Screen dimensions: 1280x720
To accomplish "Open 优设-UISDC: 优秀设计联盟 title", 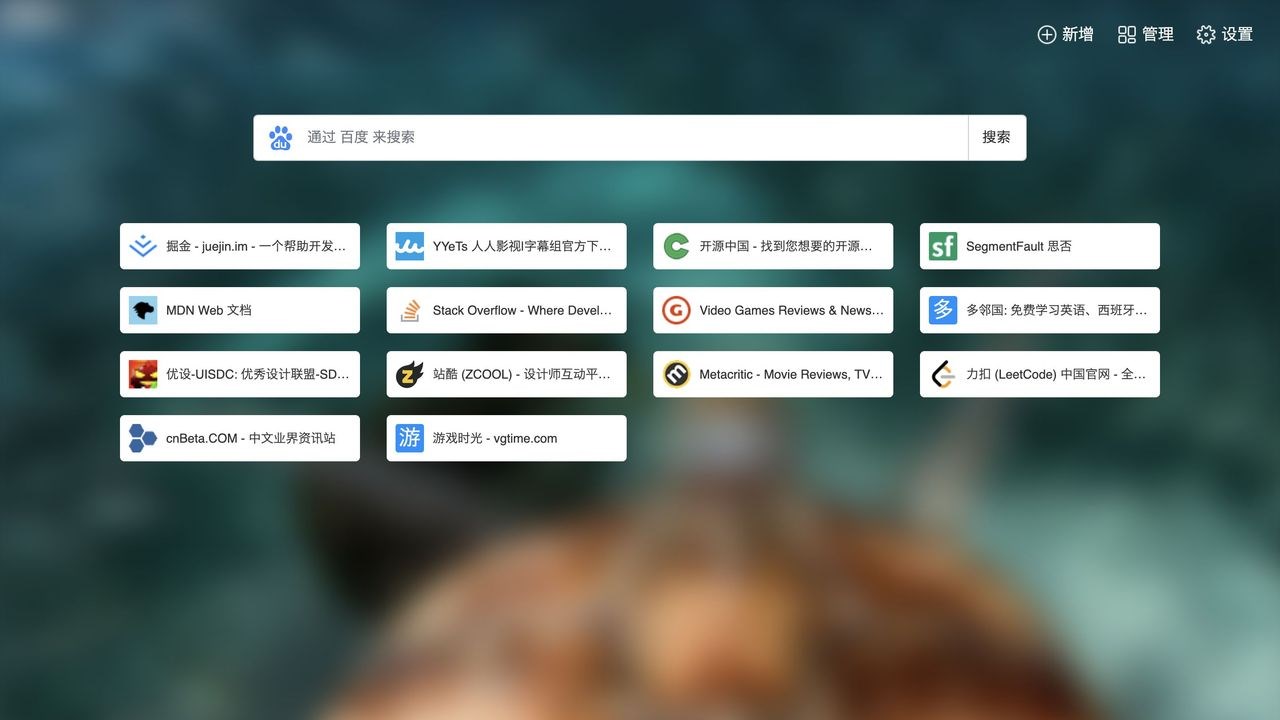I will pyautogui.click(x=258, y=374).
